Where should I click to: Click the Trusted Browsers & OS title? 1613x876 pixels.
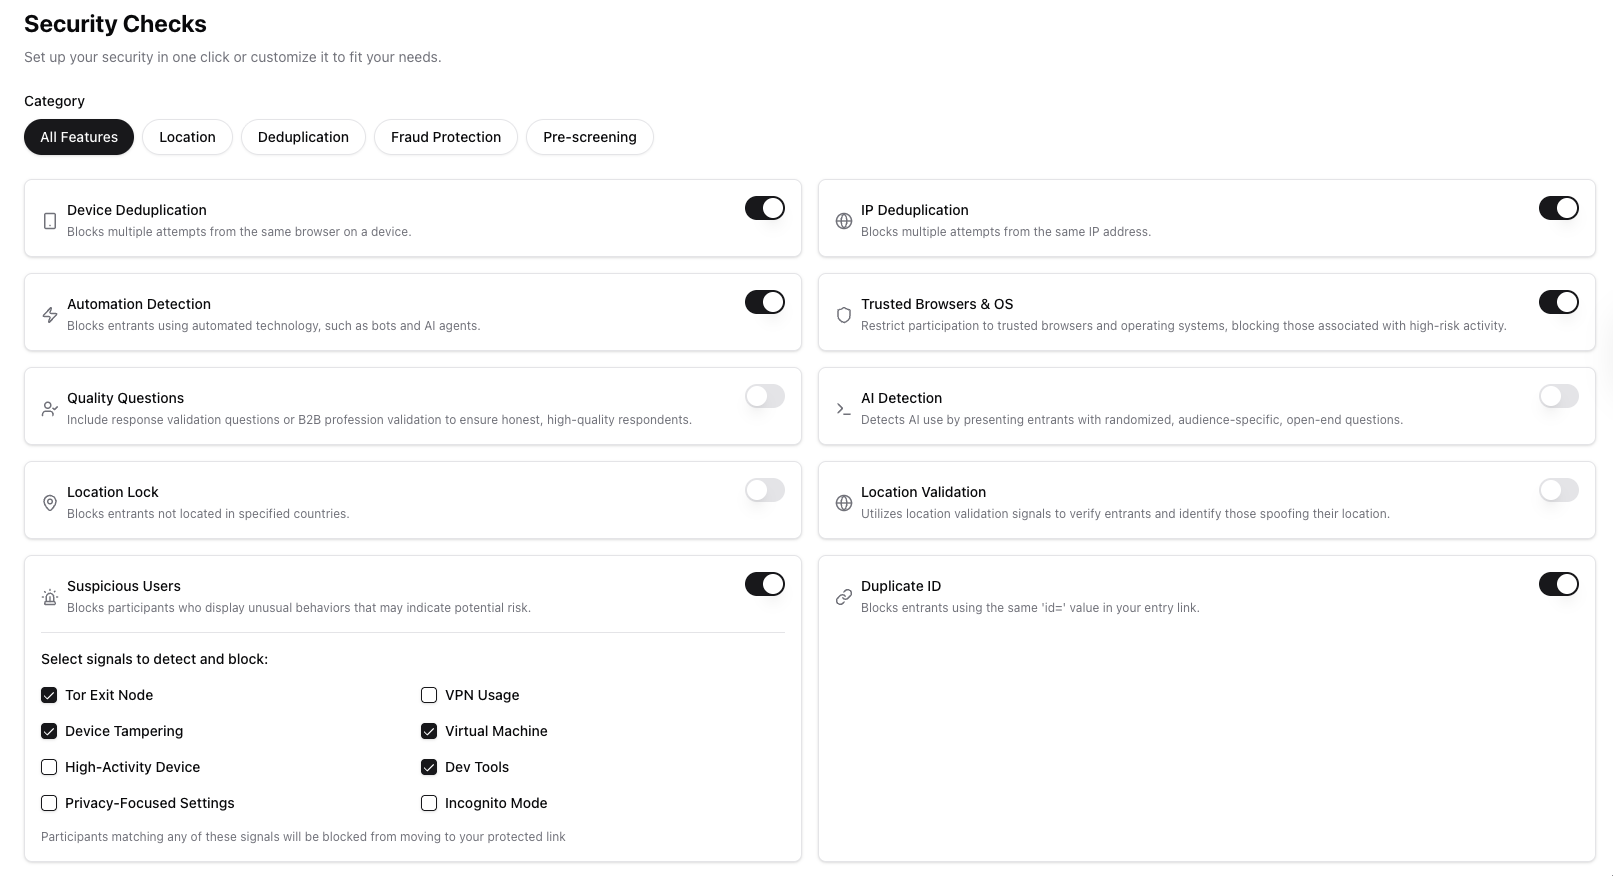coord(937,304)
